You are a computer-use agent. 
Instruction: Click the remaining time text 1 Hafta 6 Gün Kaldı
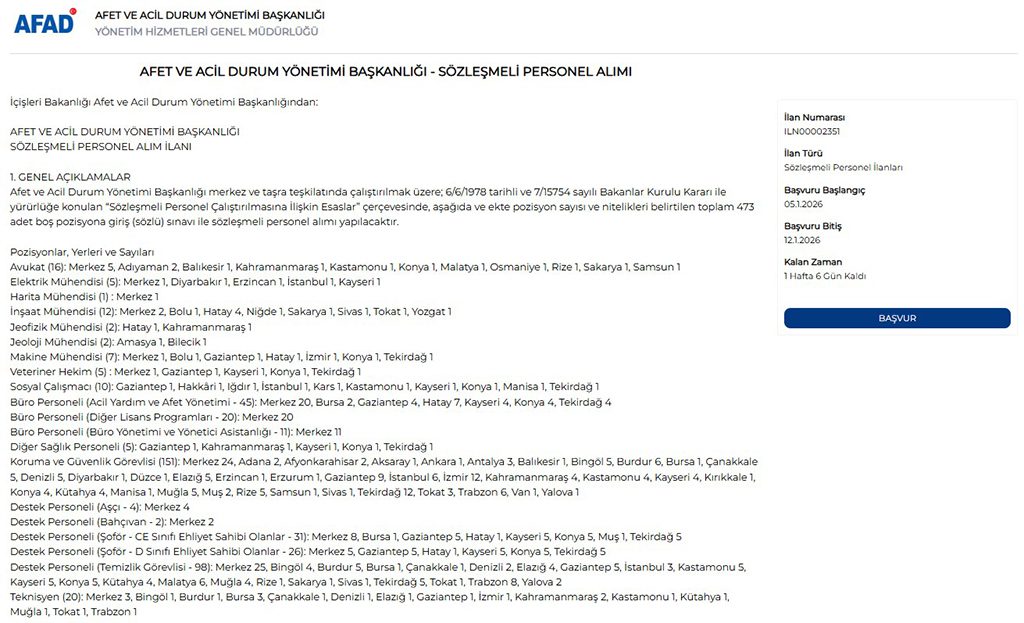(x=825, y=276)
